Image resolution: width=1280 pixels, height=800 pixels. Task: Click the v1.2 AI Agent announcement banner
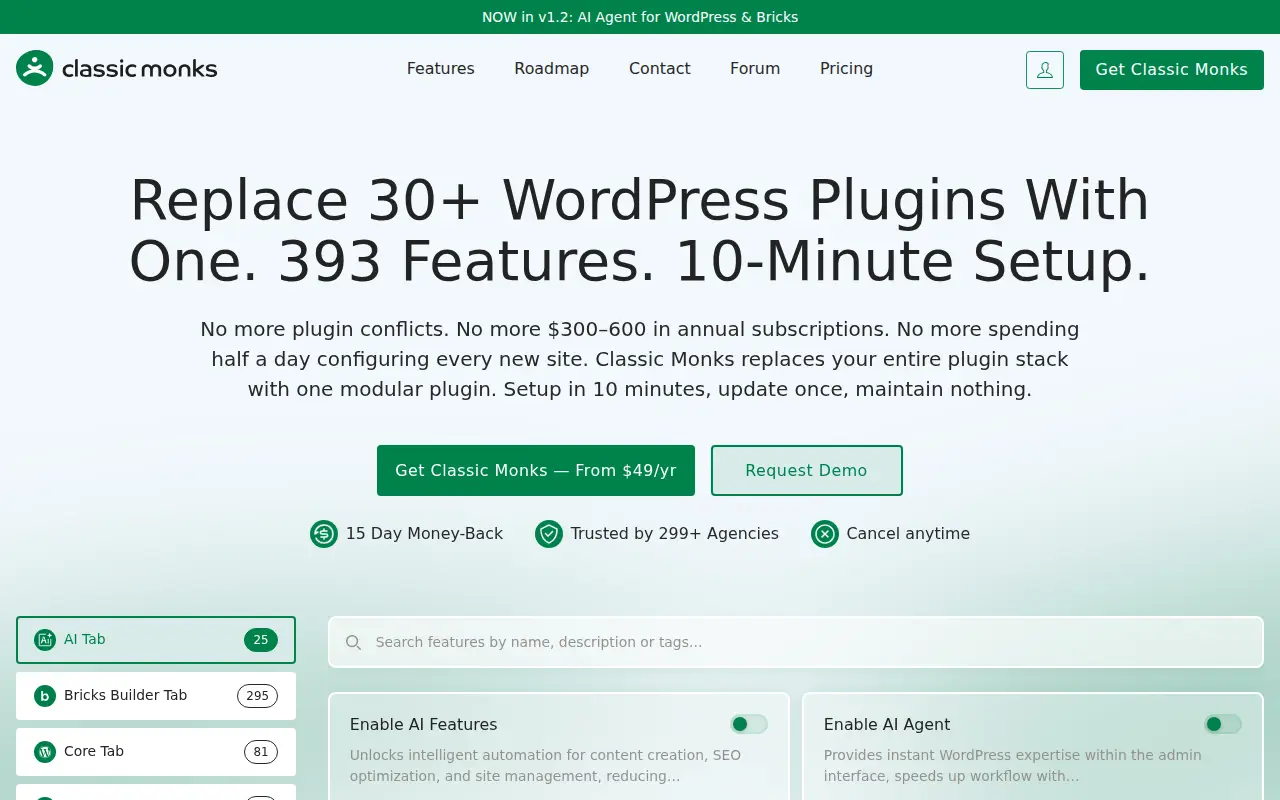pos(640,17)
